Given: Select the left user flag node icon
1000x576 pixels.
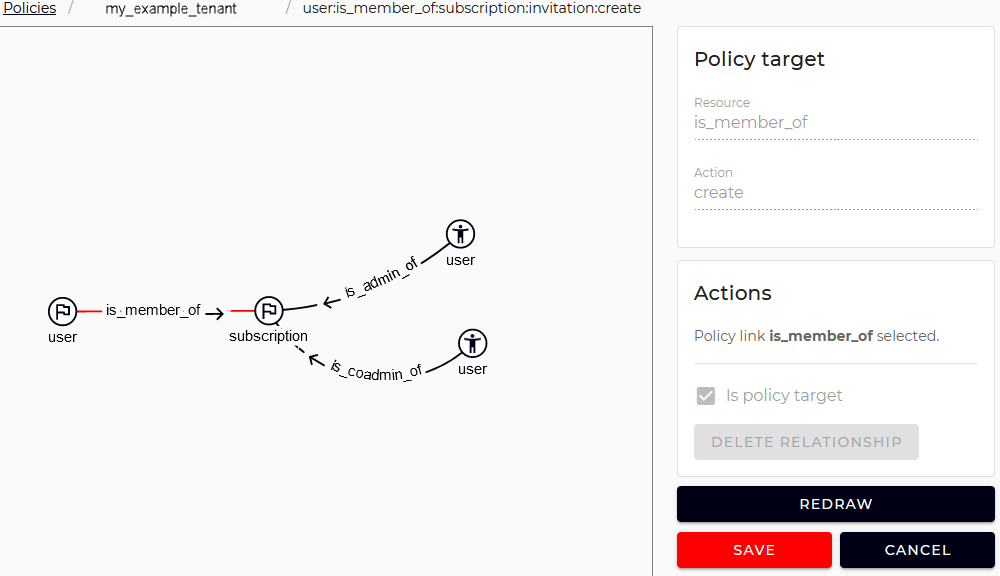Looking at the screenshot, I should click(x=62, y=311).
